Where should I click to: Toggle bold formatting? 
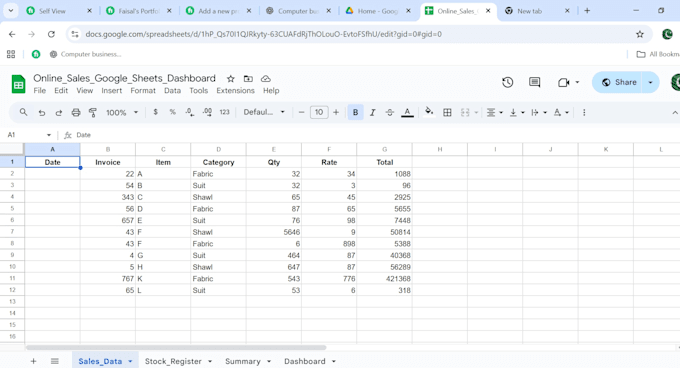355,113
